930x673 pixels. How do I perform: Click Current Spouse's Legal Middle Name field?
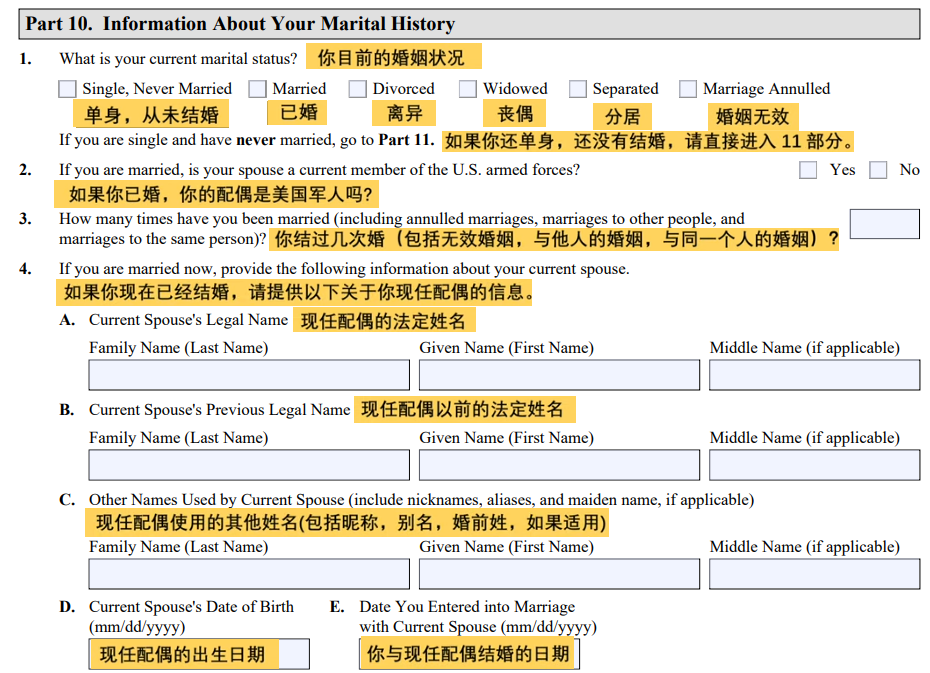[814, 375]
